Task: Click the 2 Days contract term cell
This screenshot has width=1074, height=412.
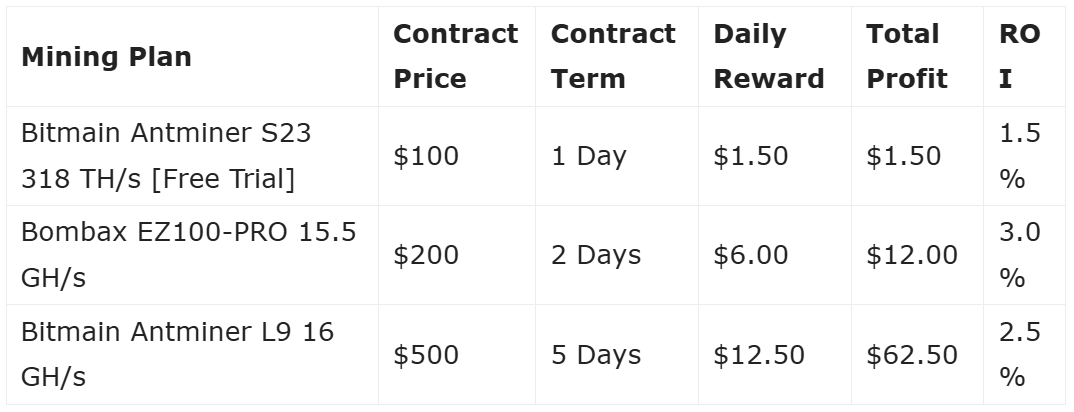Action: click(596, 255)
